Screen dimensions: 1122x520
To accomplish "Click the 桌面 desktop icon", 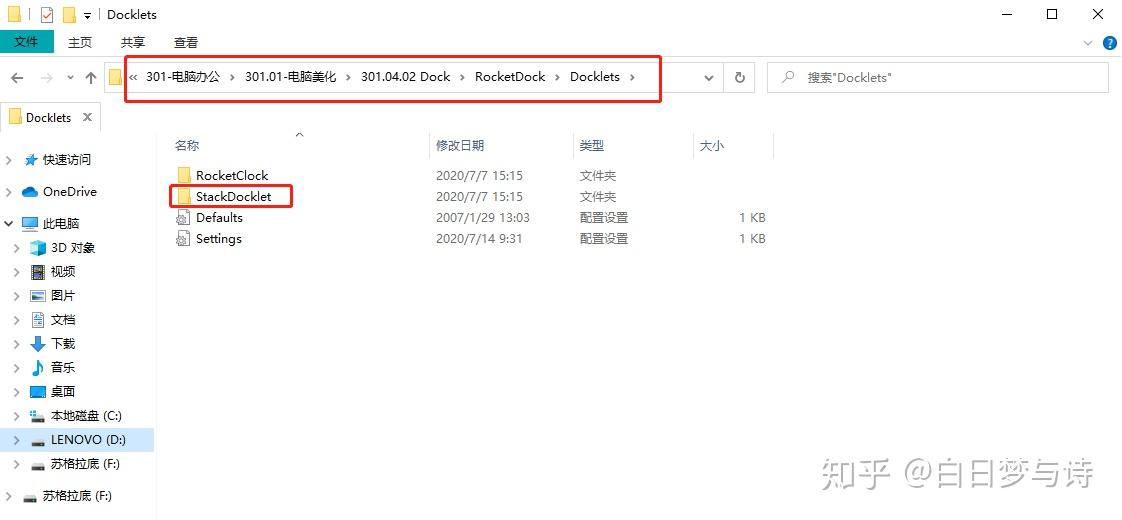I will tap(38, 392).
